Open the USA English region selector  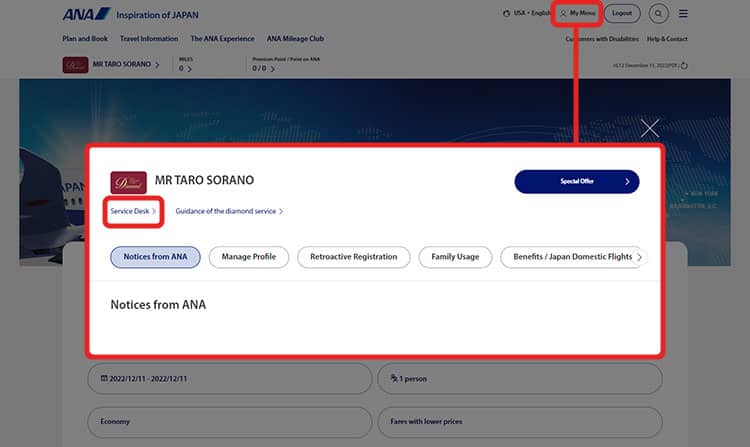click(526, 14)
